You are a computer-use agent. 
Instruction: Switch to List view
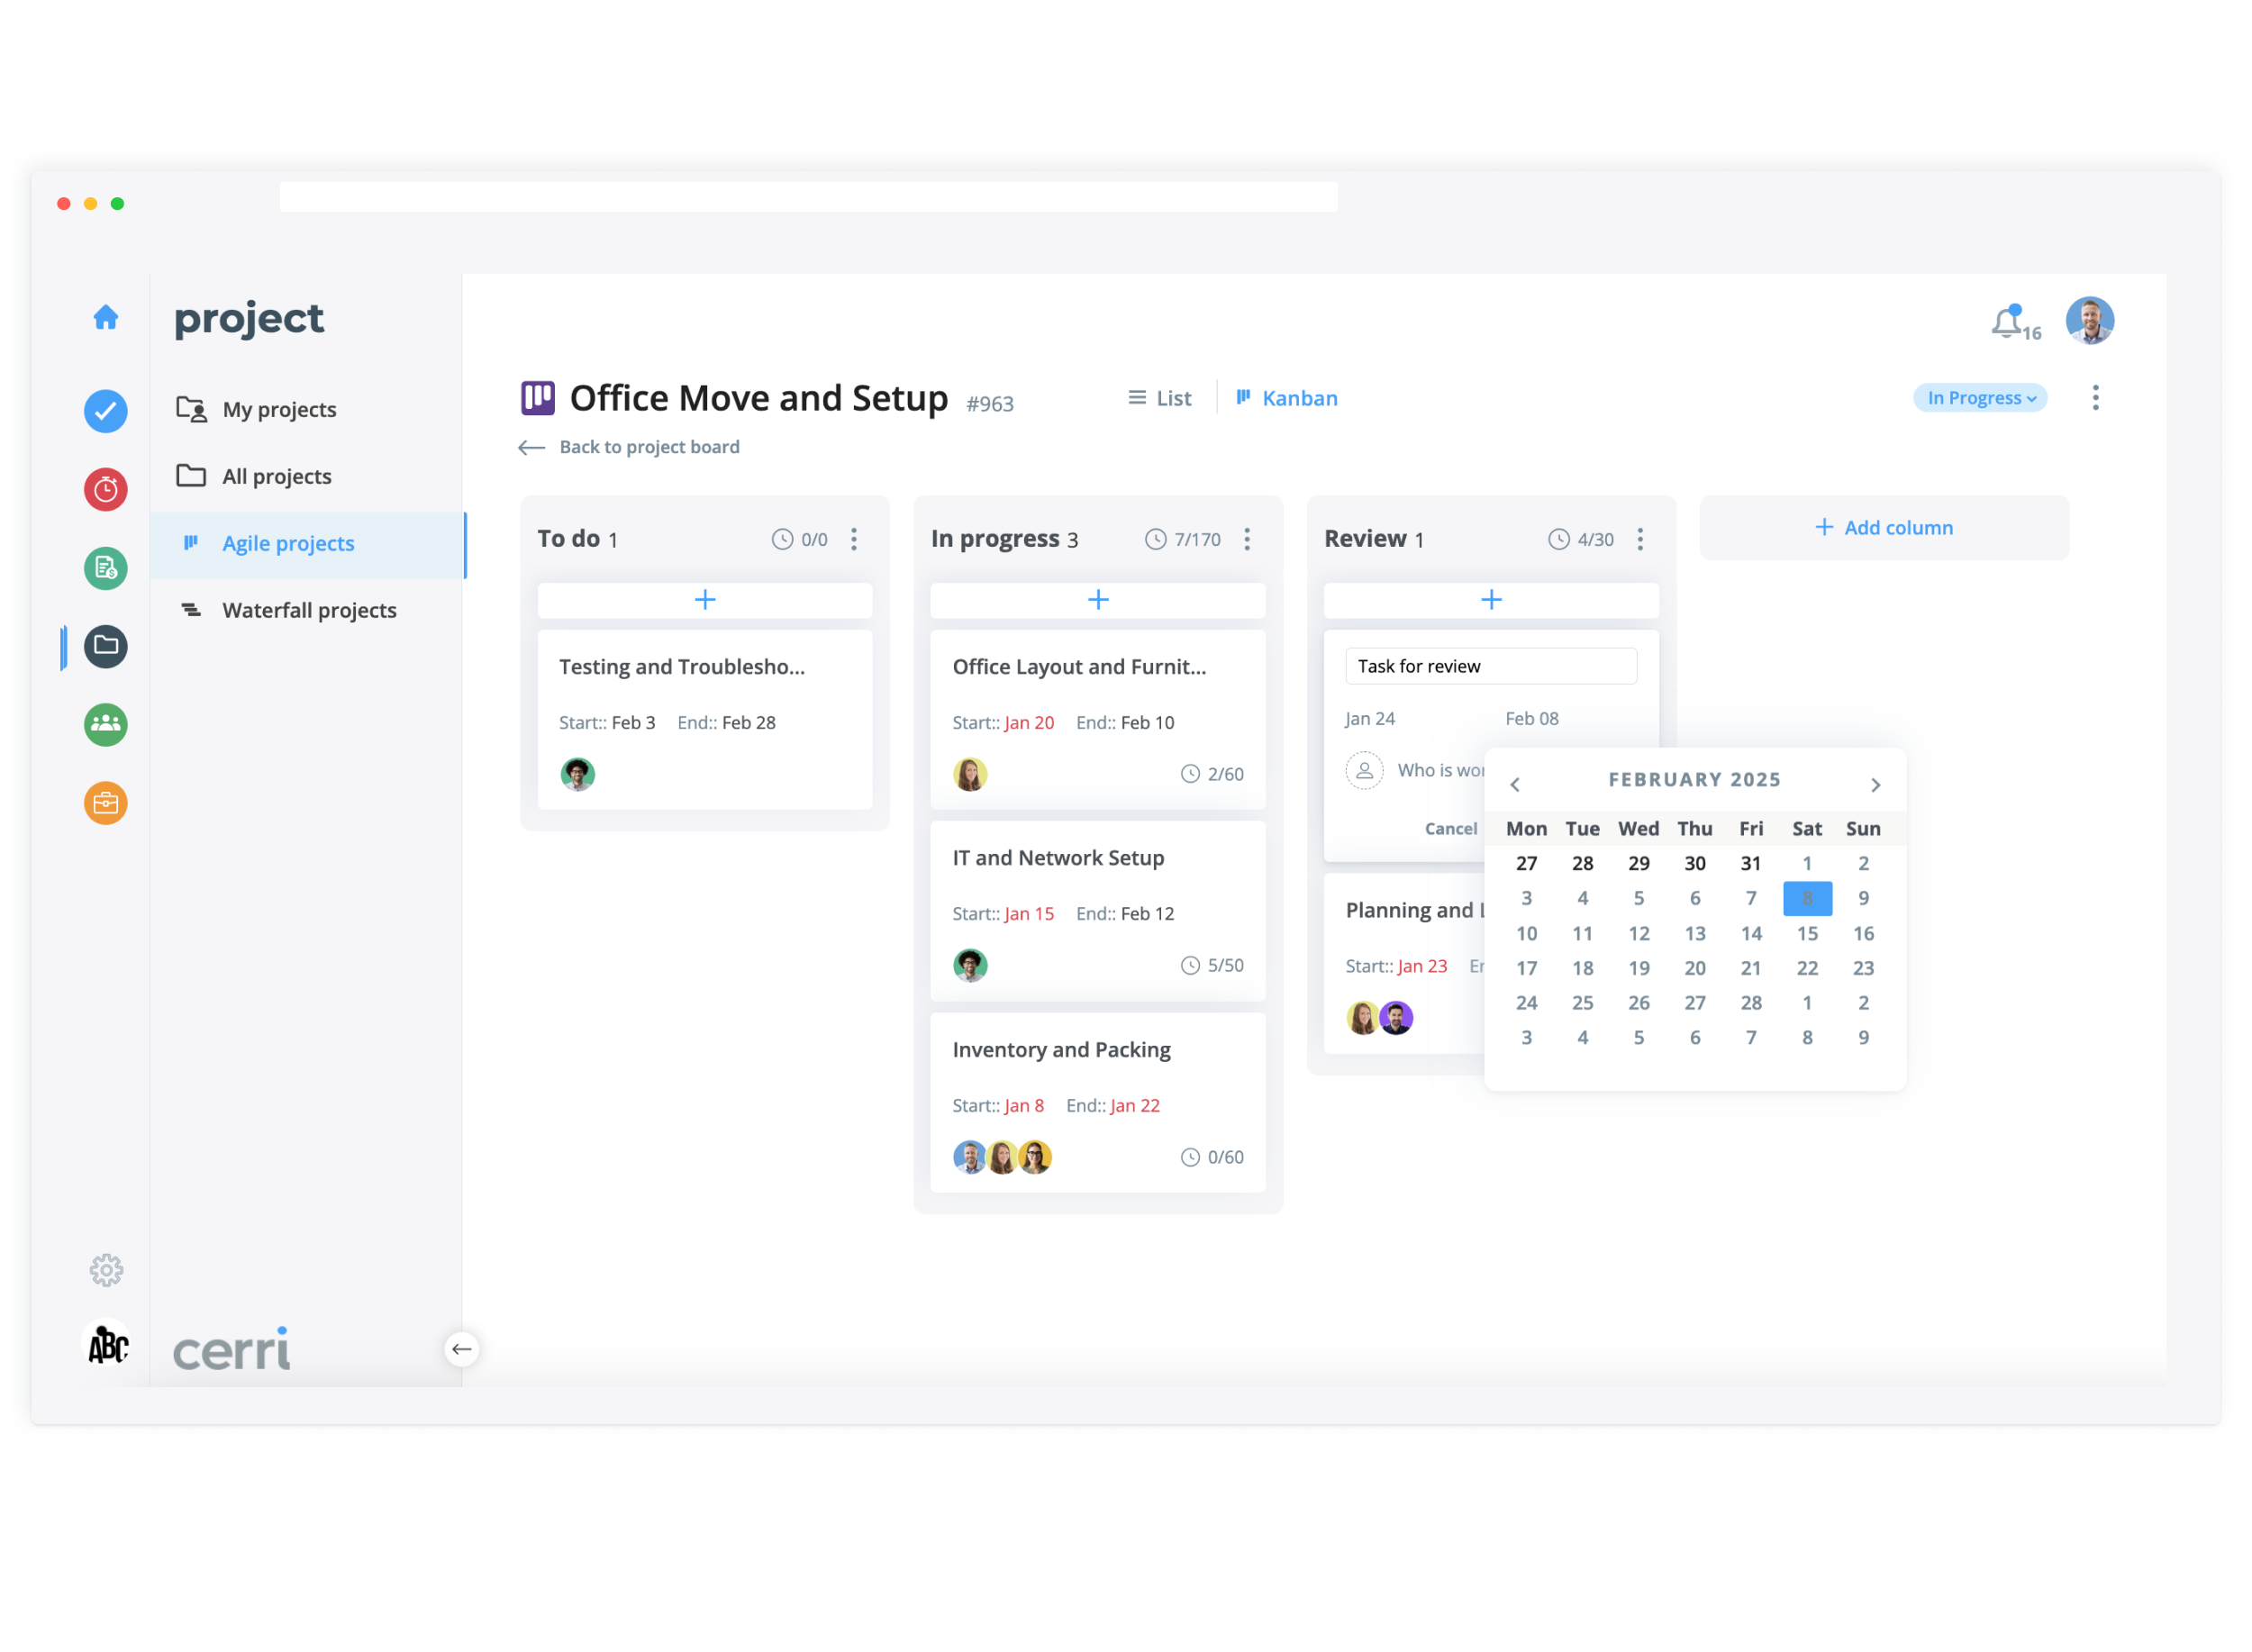pyautogui.click(x=1160, y=398)
